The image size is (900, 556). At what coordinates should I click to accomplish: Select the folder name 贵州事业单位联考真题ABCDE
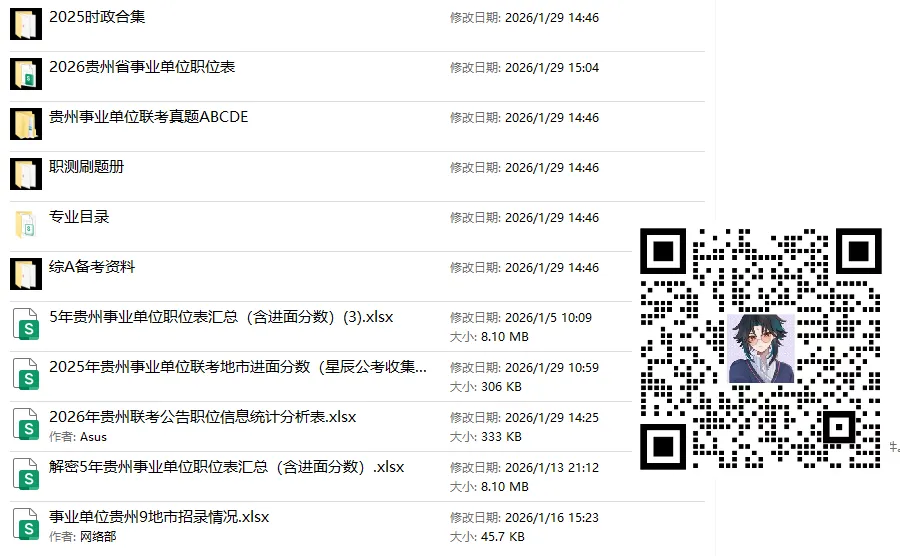[x=149, y=116]
